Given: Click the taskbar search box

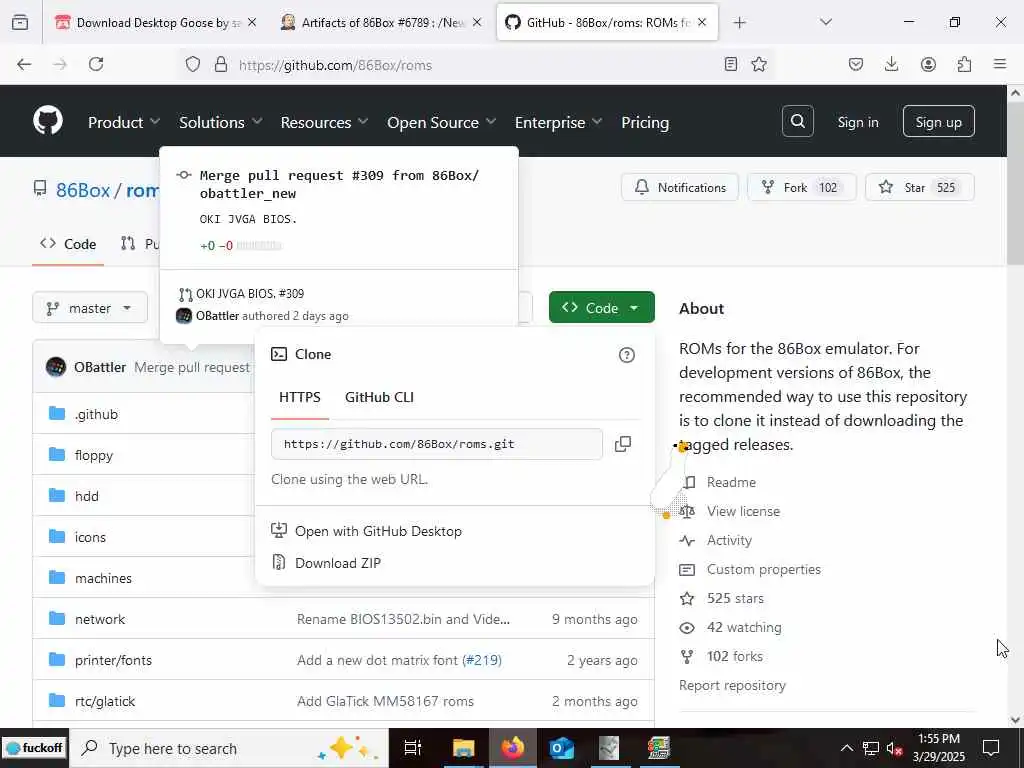Looking at the screenshot, I should point(229,748).
